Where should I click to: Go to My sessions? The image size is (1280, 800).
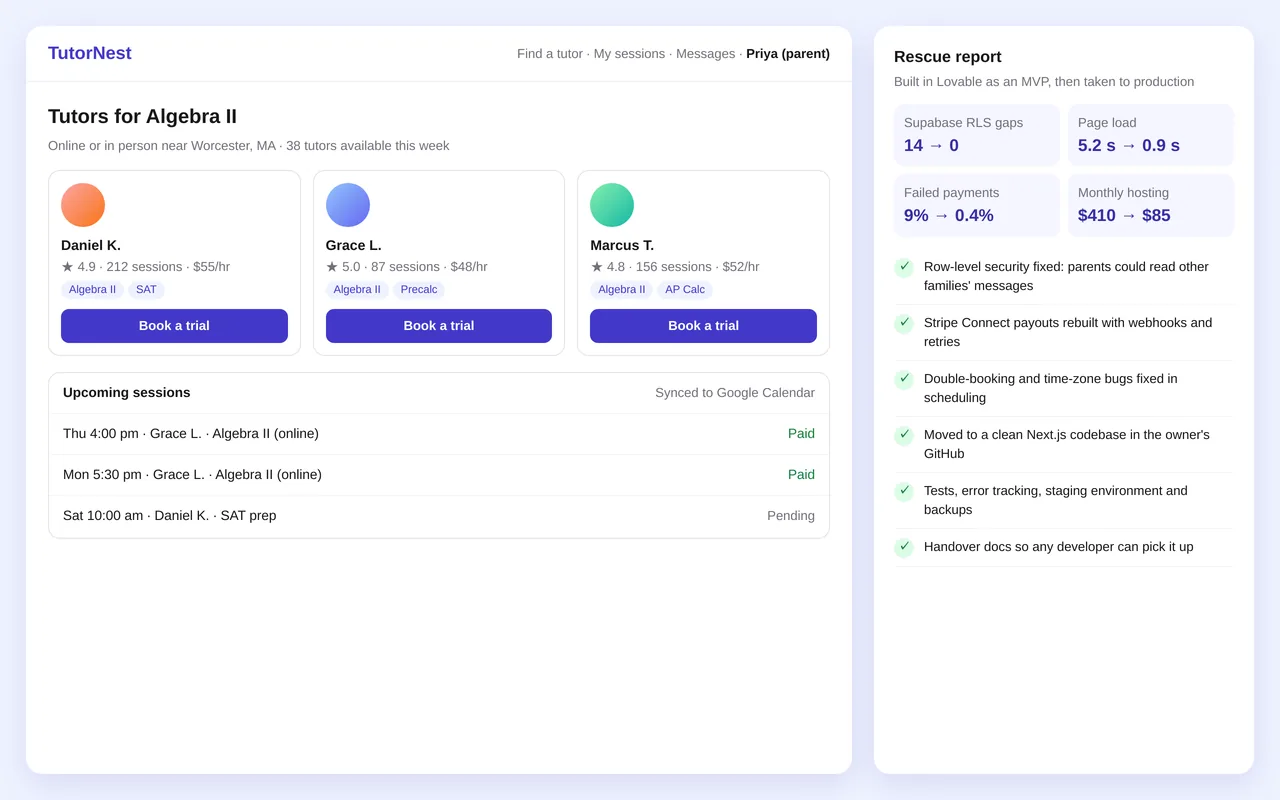[629, 54]
